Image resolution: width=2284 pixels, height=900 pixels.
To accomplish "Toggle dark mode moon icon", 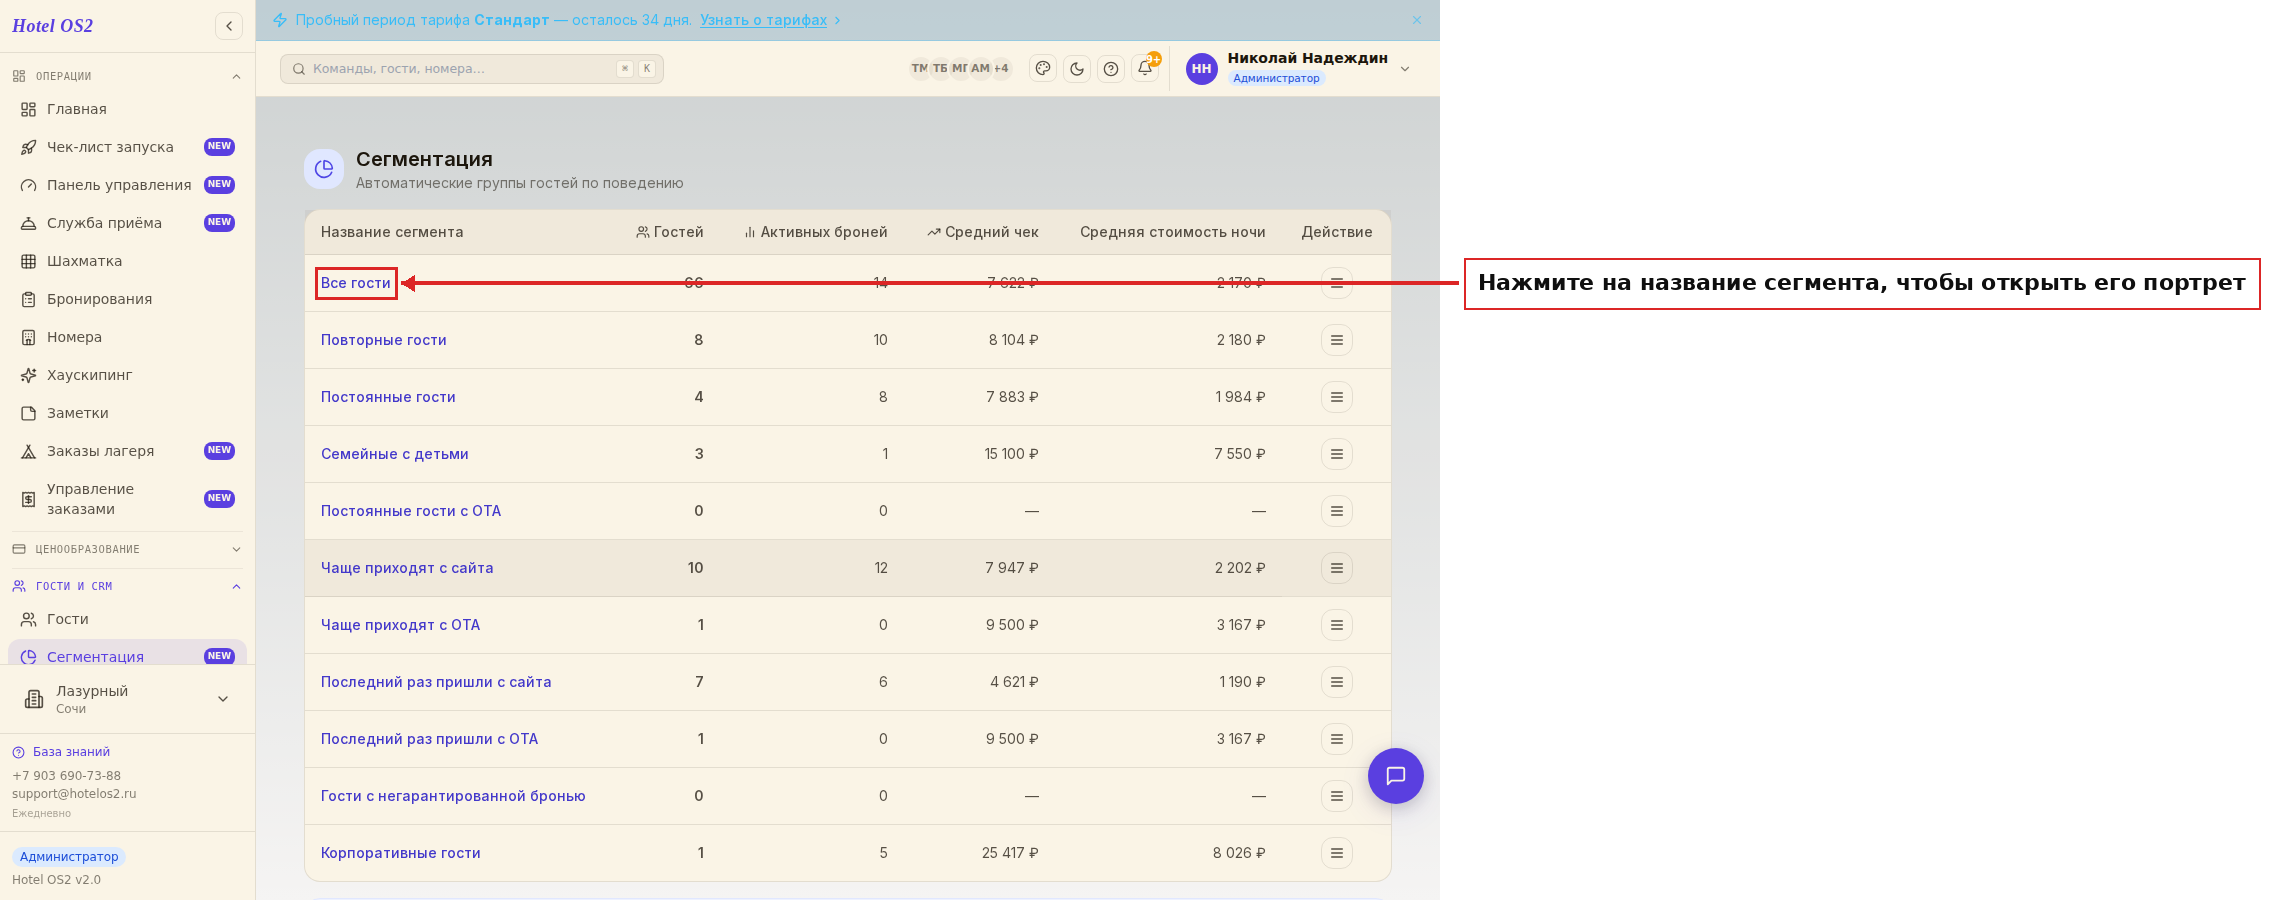I will (x=1077, y=69).
